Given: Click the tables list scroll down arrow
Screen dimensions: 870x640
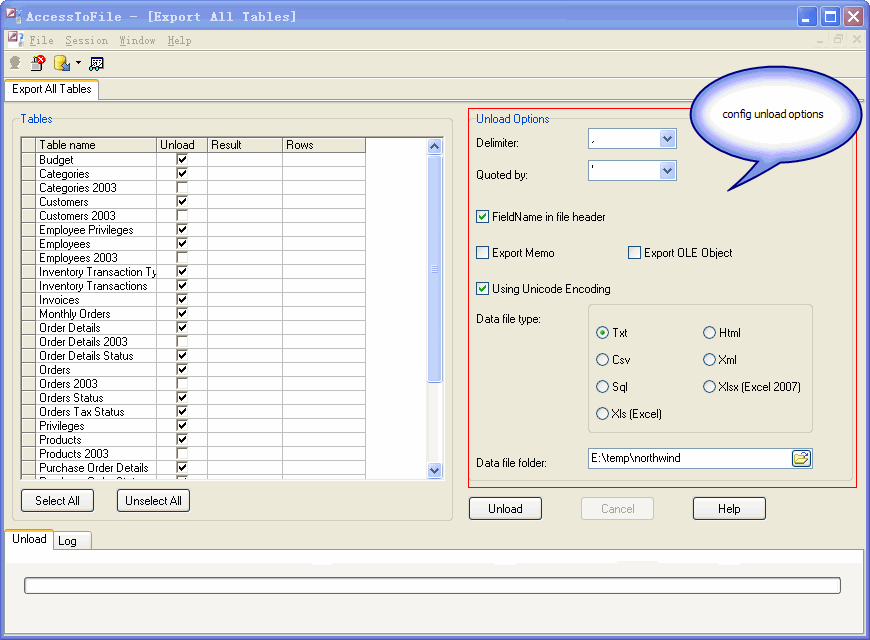Looking at the screenshot, I should point(434,470).
